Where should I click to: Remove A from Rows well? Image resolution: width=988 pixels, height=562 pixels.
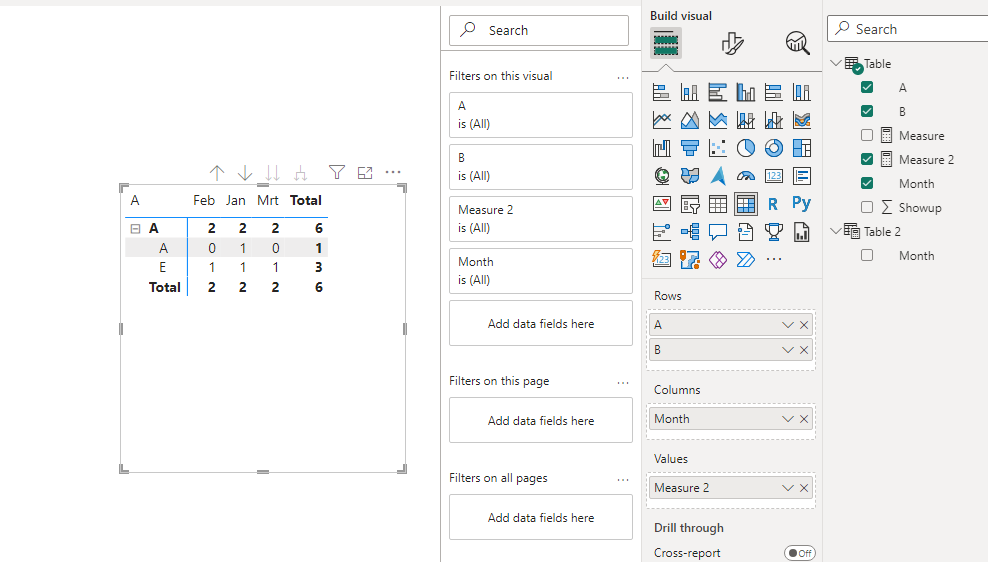pyautogui.click(x=804, y=325)
